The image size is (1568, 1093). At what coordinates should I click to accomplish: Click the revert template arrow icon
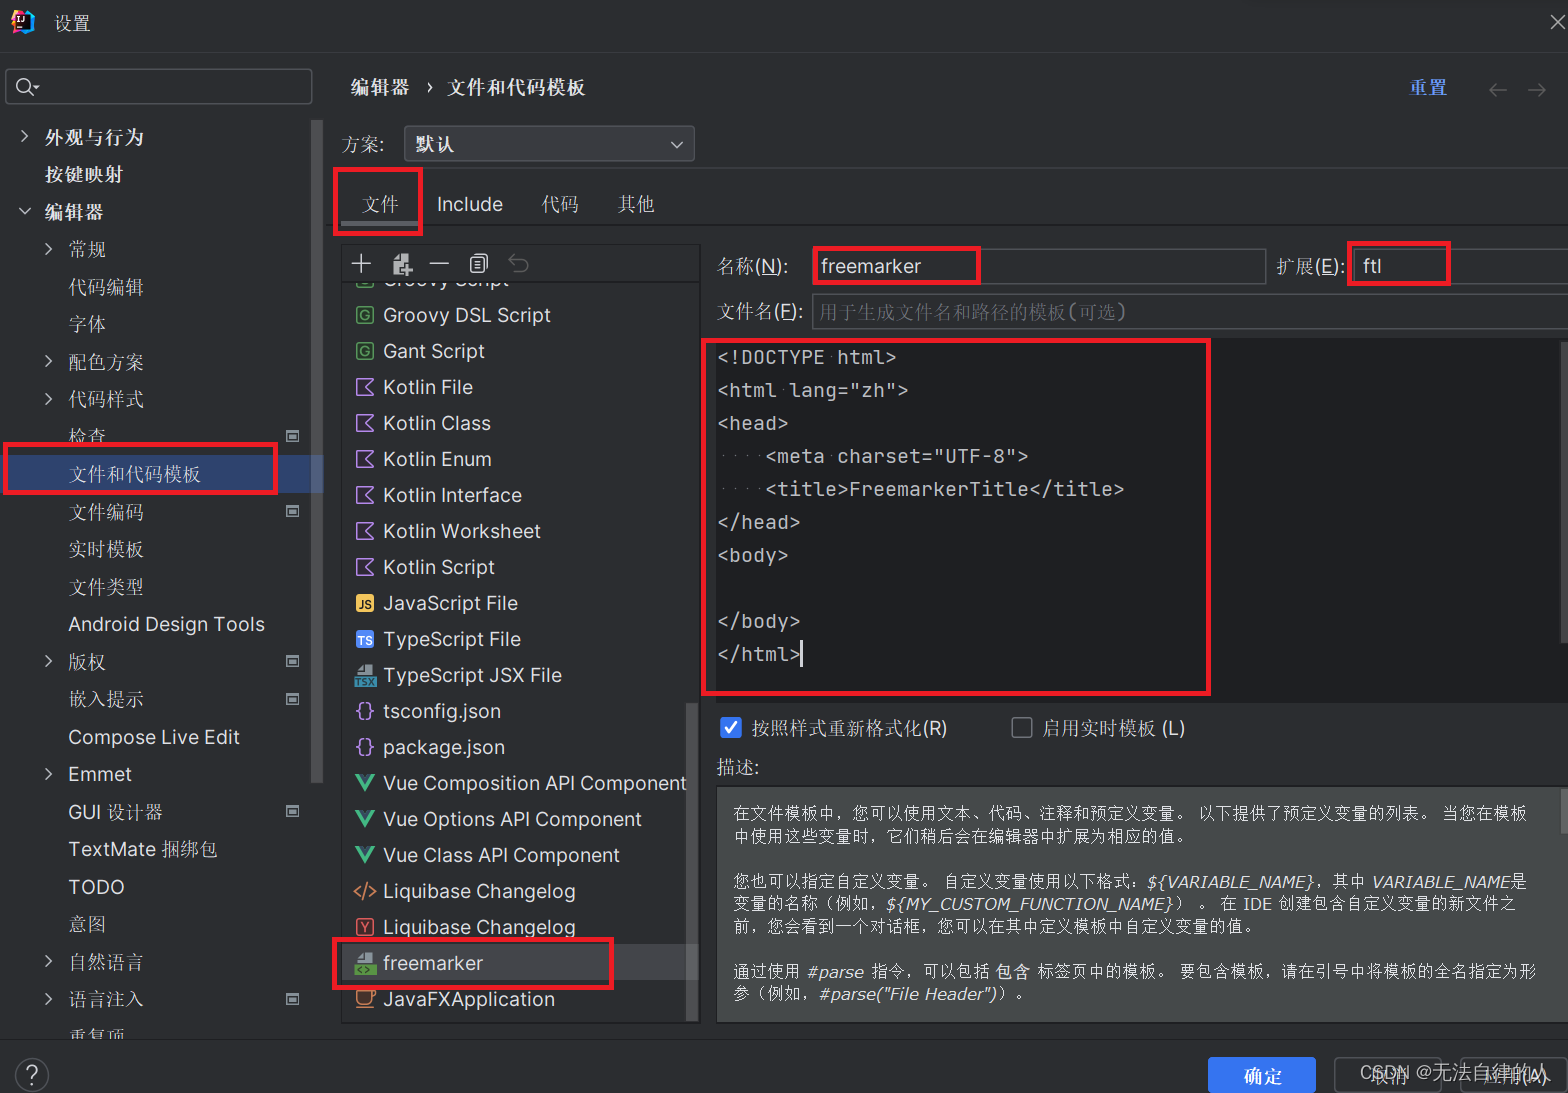[518, 264]
